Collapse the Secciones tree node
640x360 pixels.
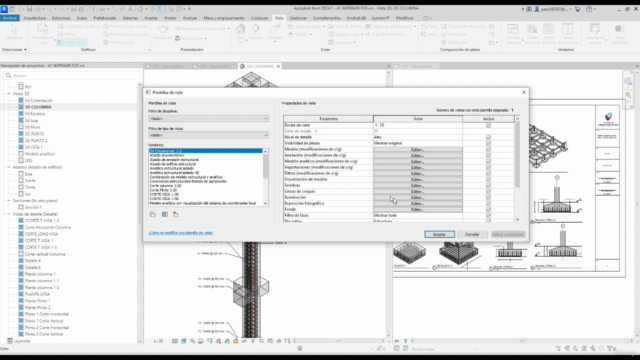(9, 200)
